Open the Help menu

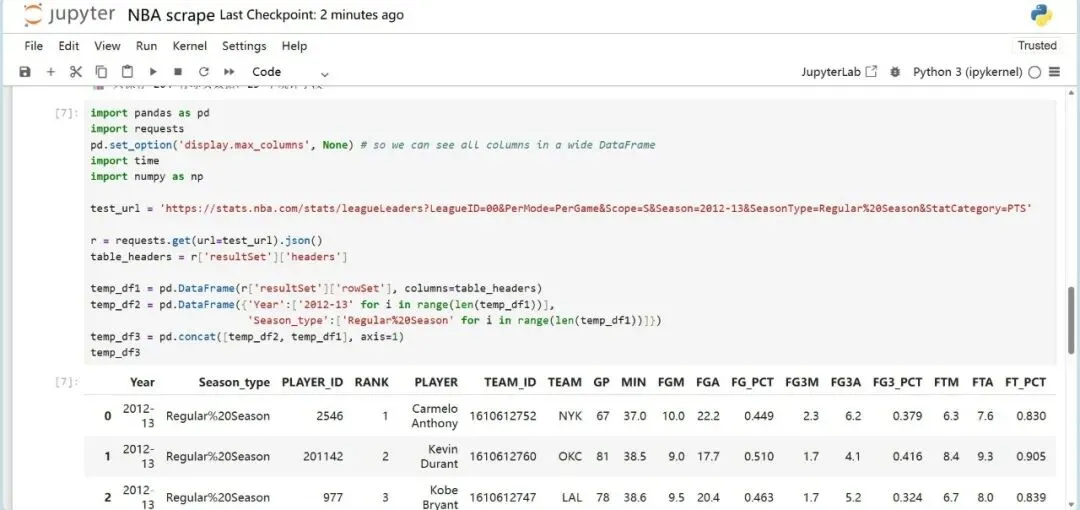click(294, 45)
